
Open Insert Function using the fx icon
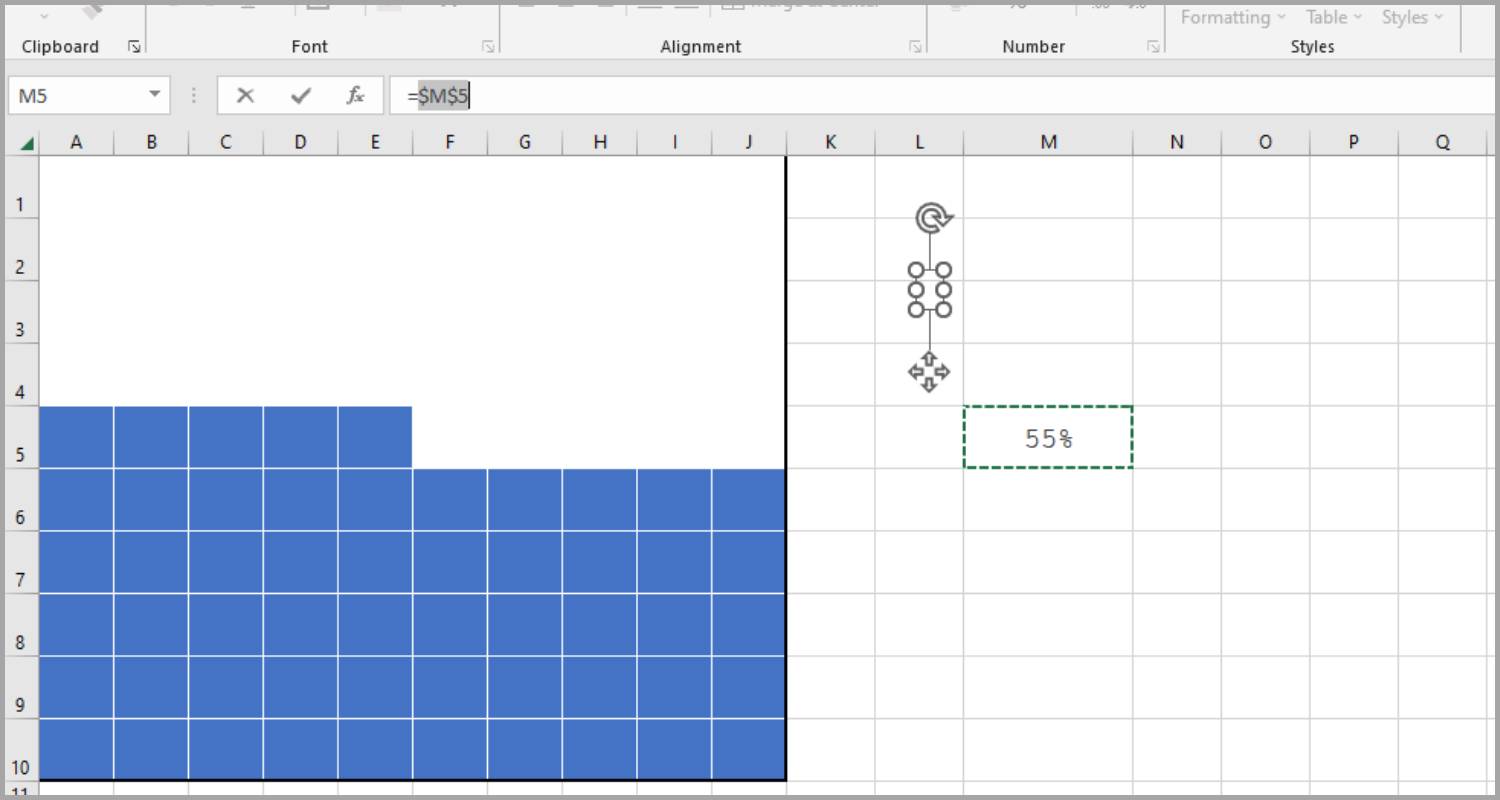356,95
